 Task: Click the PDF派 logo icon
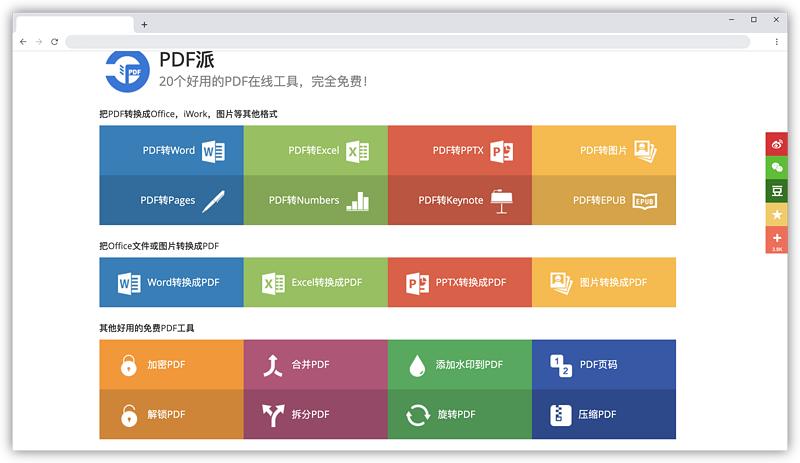tap(127, 71)
